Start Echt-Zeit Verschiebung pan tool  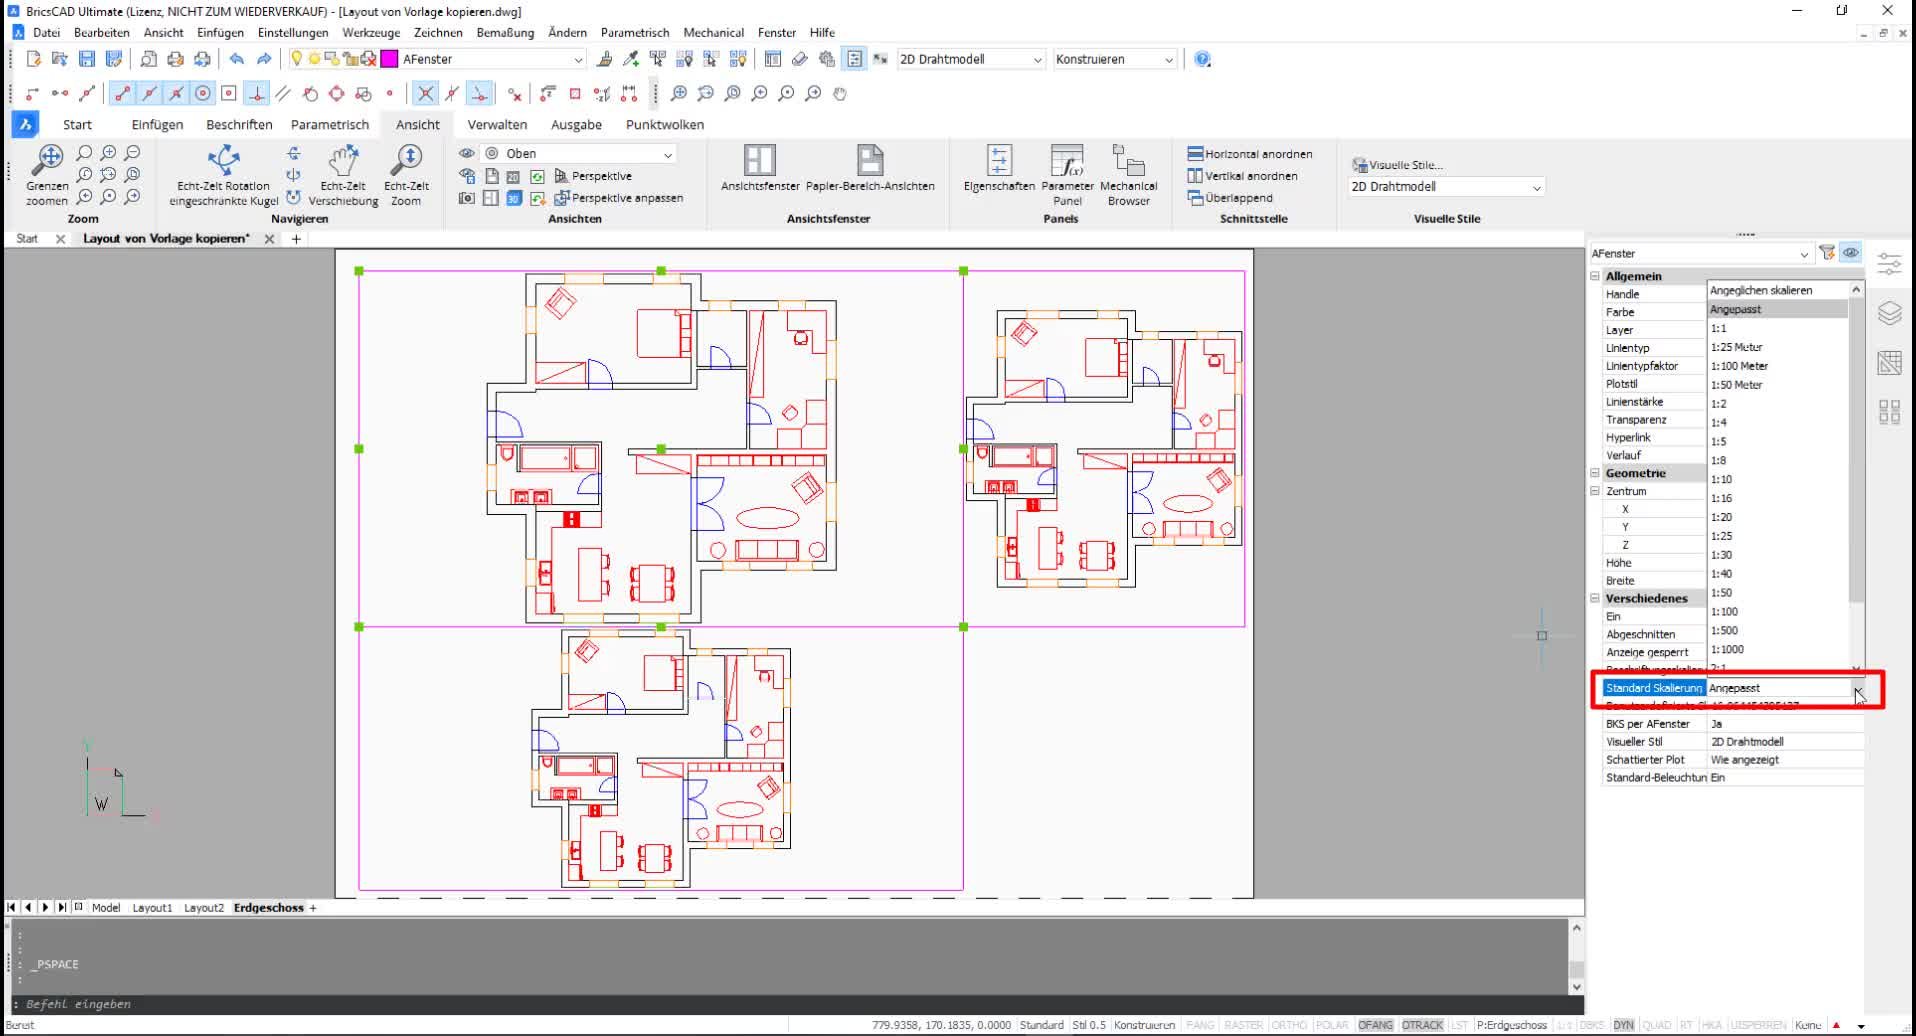pyautogui.click(x=343, y=175)
